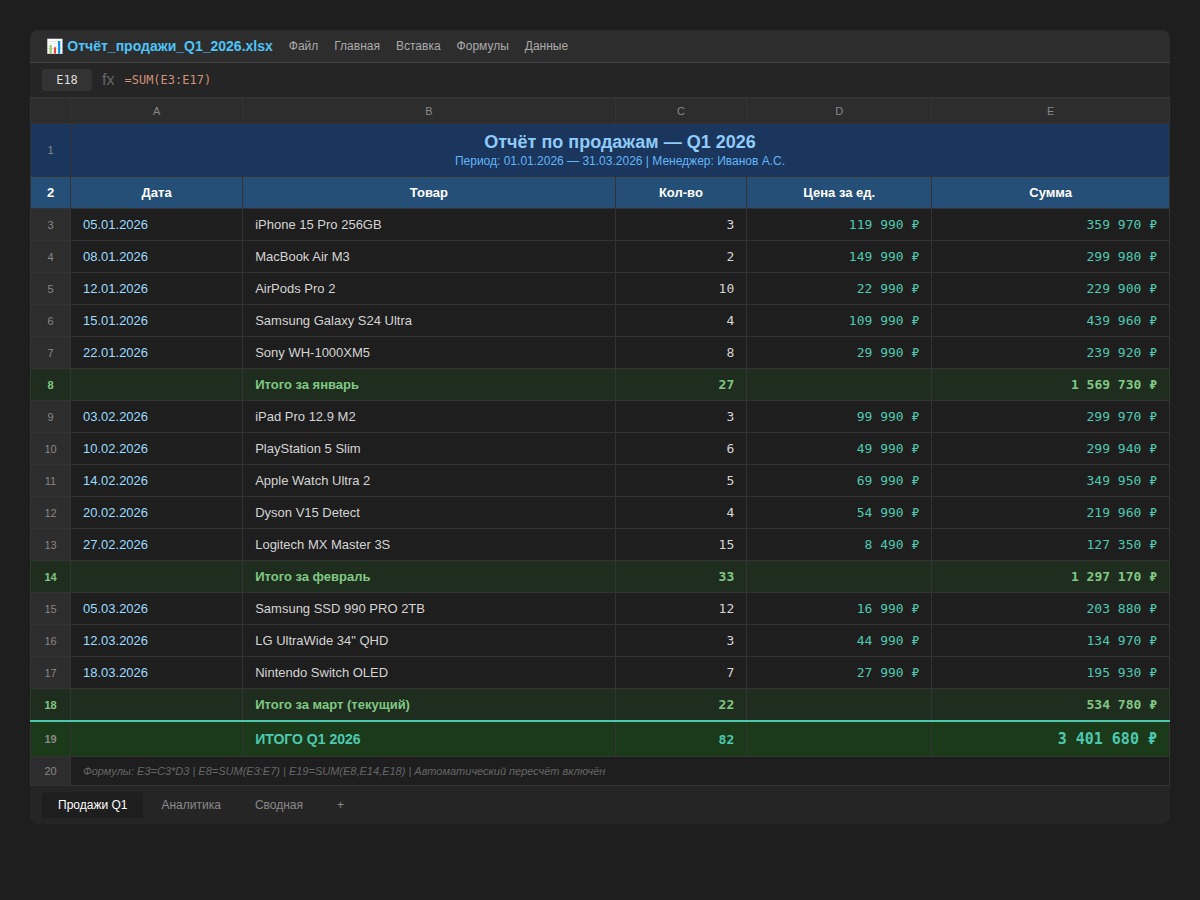Select column C header
The image size is (1200, 900).
click(681, 111)
